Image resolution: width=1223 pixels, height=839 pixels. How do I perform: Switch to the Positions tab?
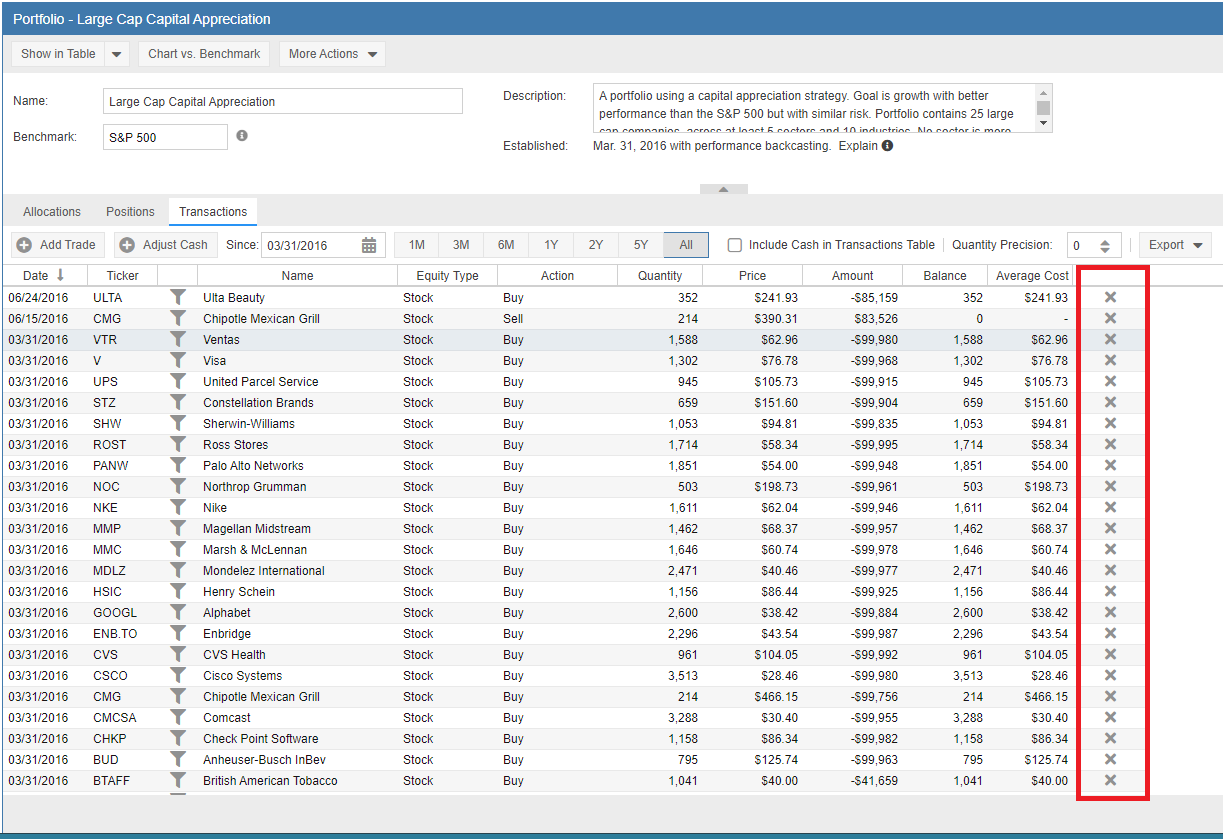[130, 212]
